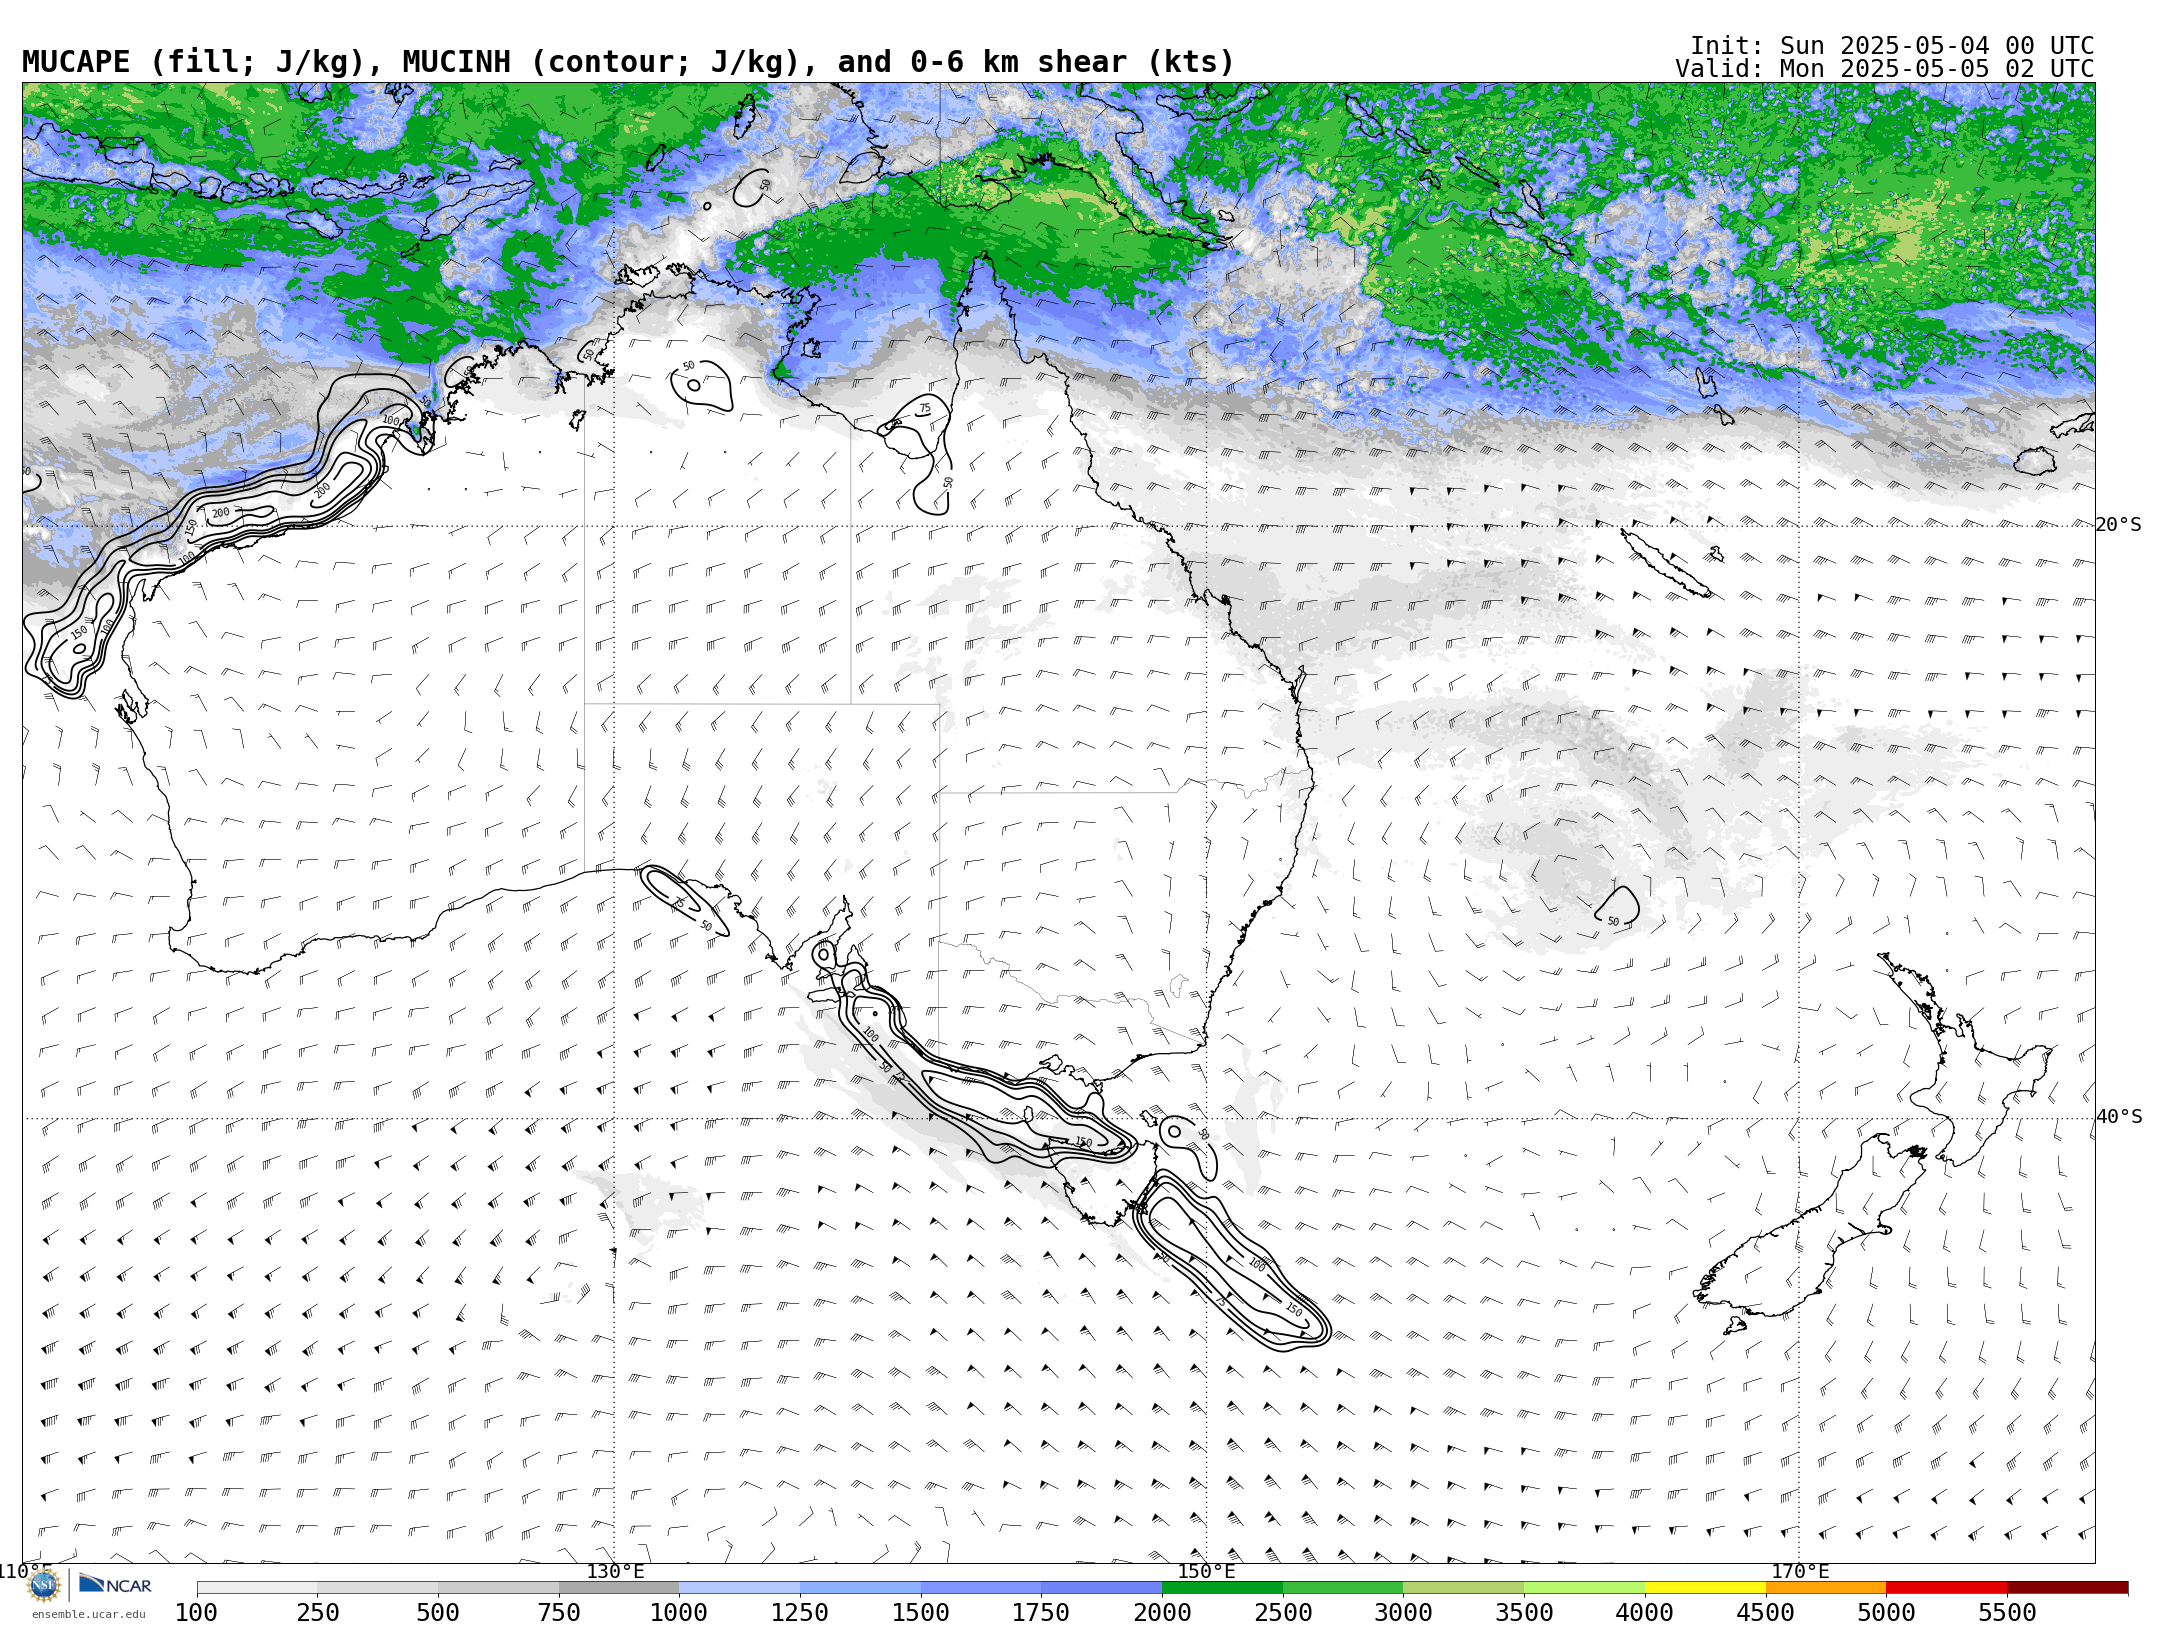
Task: Click the map title 'MUCAPE (fill; J/kg)...'
Action: point(628,62)
